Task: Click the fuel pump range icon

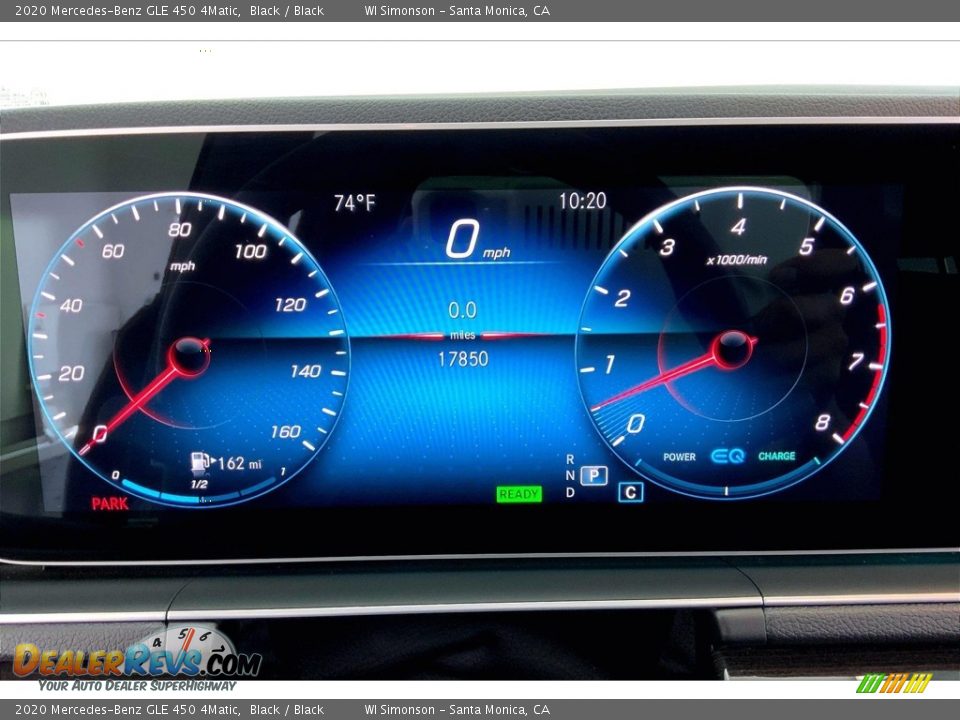Action: click(x=200, y=461)
